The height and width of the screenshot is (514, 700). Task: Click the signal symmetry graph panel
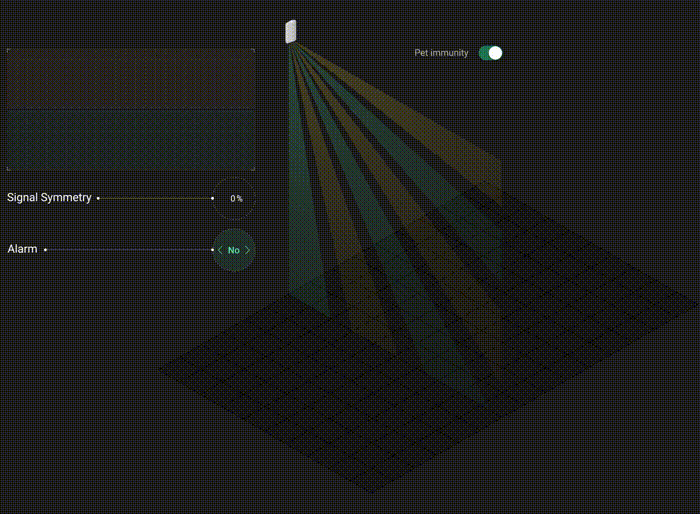(131, 109)
